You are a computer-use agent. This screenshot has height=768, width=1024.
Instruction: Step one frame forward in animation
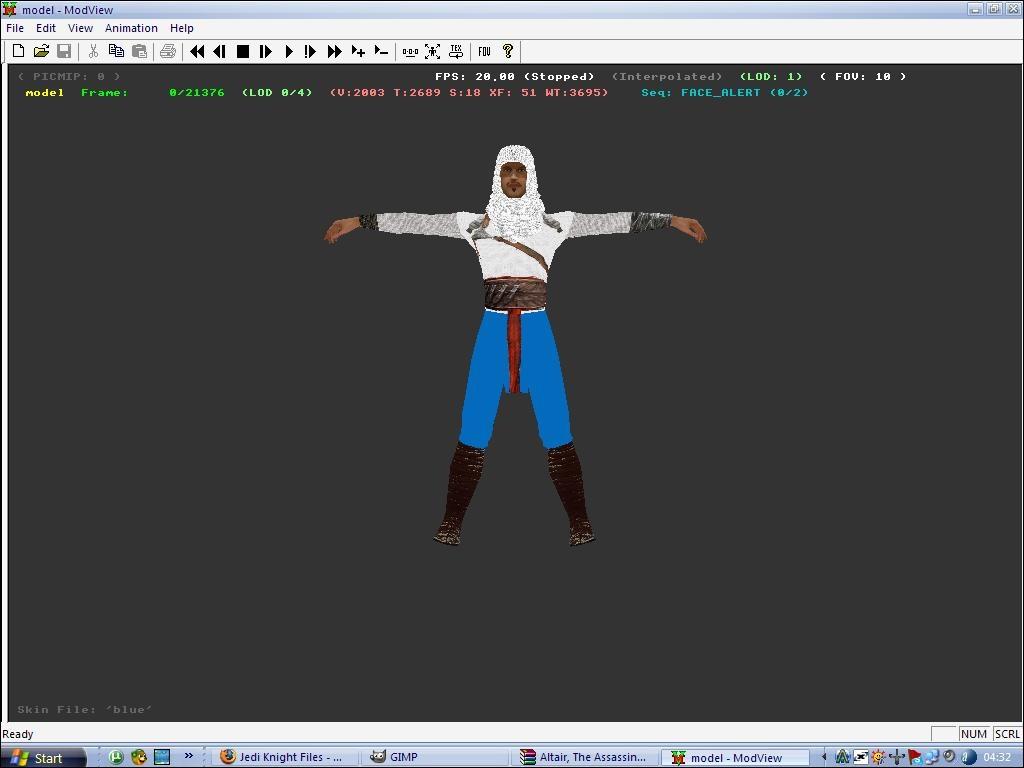pos(265,51)
